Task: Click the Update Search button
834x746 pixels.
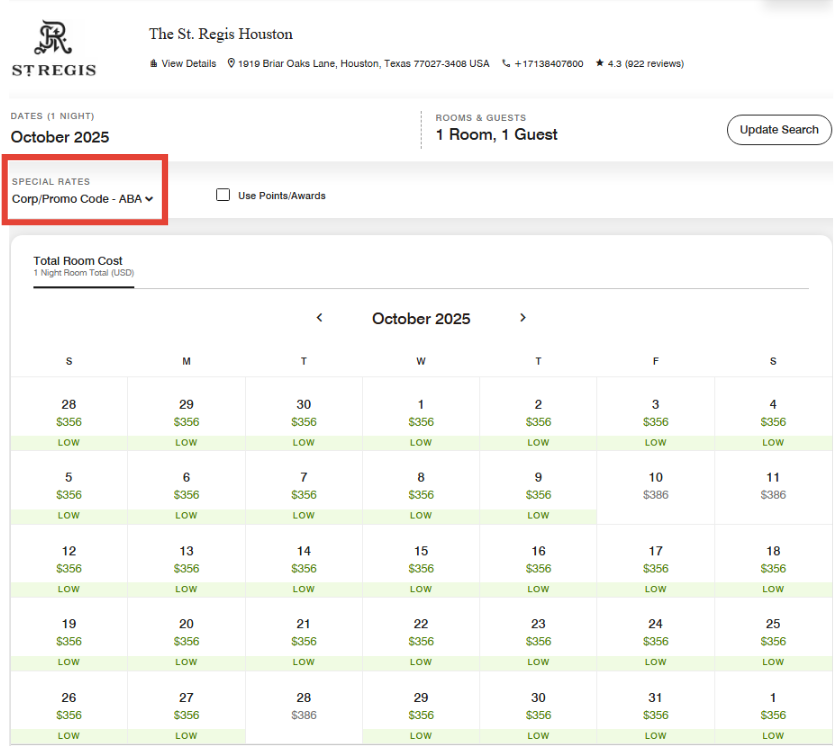Action: coord(779,130)
